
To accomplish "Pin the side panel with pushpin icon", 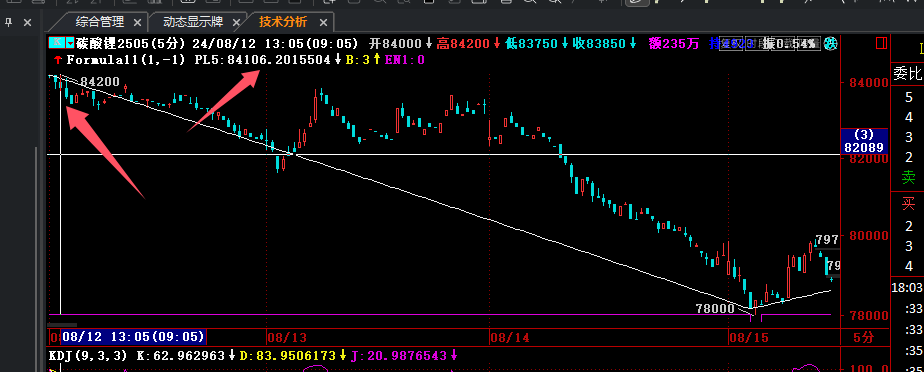I will point(8,22).
